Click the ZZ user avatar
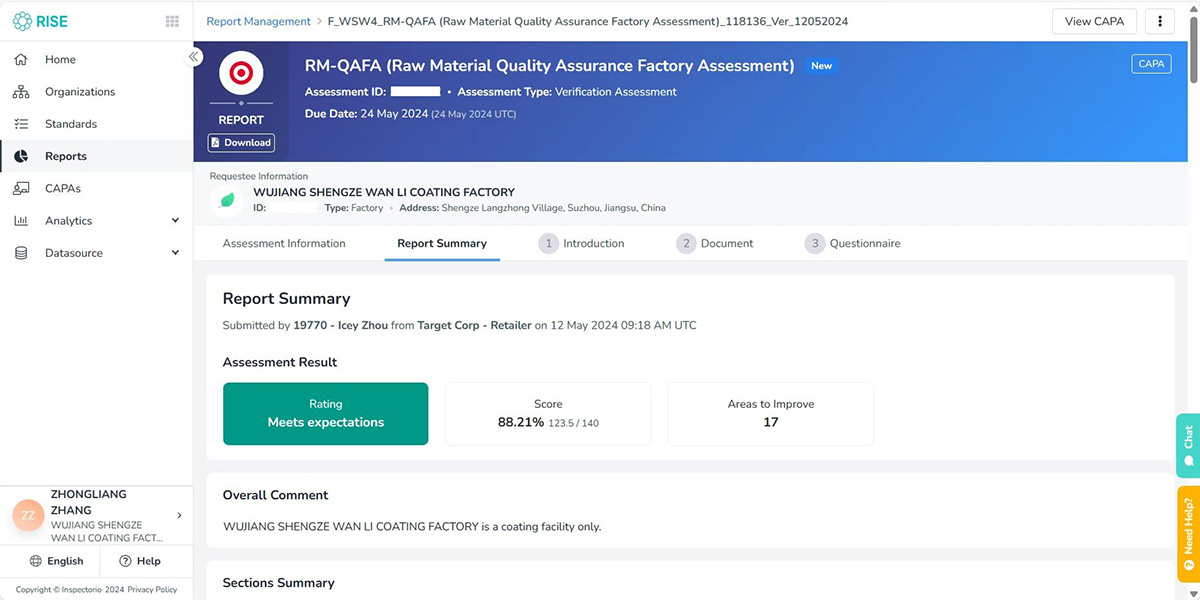This screenshot has width=1200, height=600. click(x=28, y=515)
